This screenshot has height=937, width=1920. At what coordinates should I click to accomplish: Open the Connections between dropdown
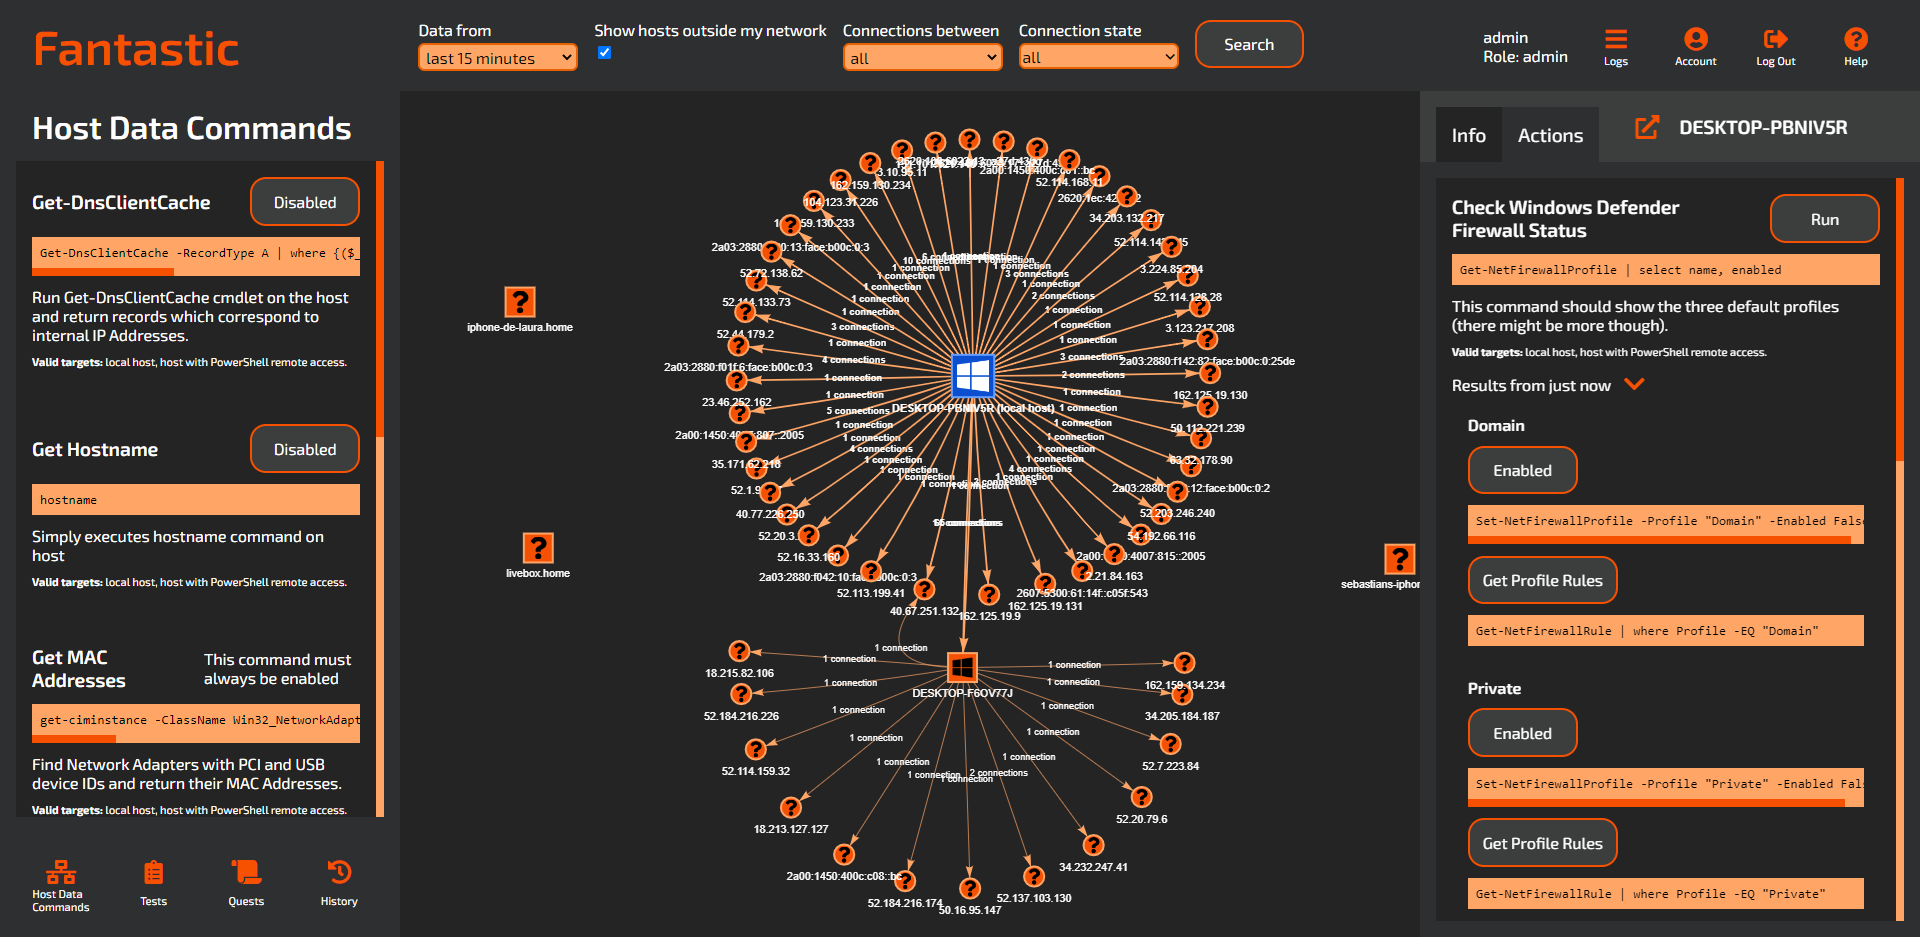(x=922, y=58)
